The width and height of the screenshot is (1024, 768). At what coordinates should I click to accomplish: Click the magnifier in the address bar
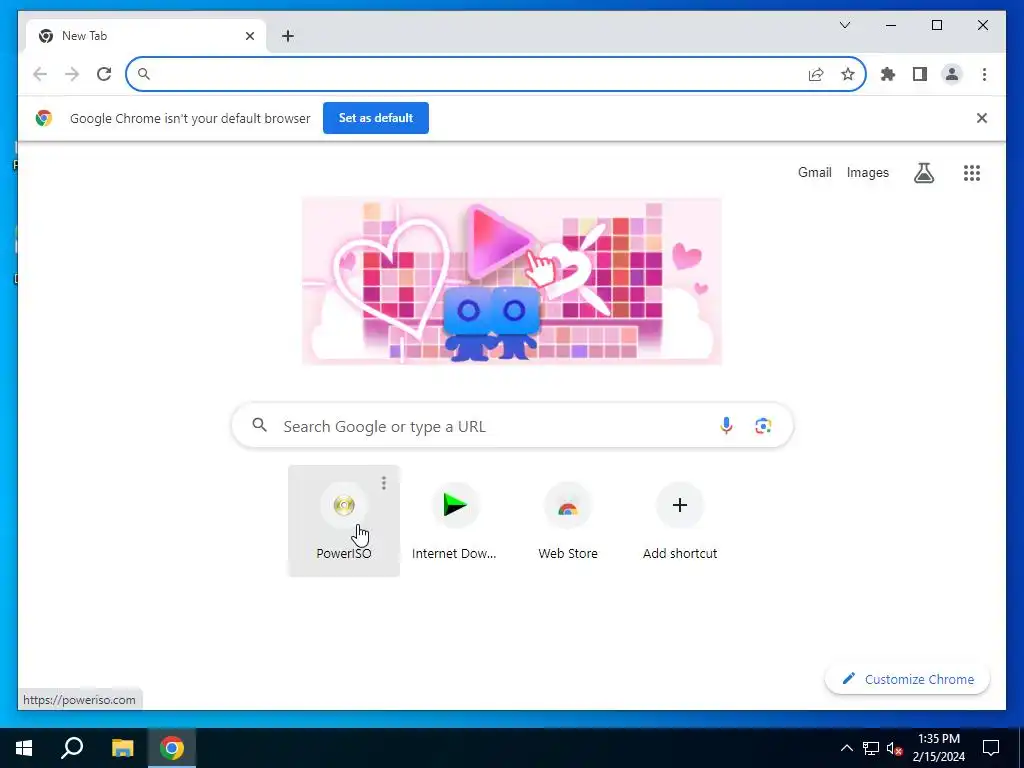click(x=144, y=74)
